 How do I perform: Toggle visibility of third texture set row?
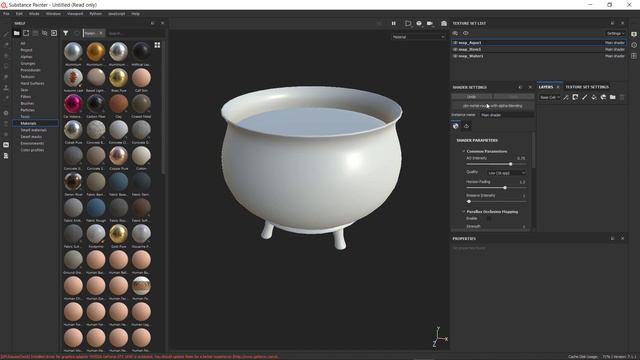(455, 56)
